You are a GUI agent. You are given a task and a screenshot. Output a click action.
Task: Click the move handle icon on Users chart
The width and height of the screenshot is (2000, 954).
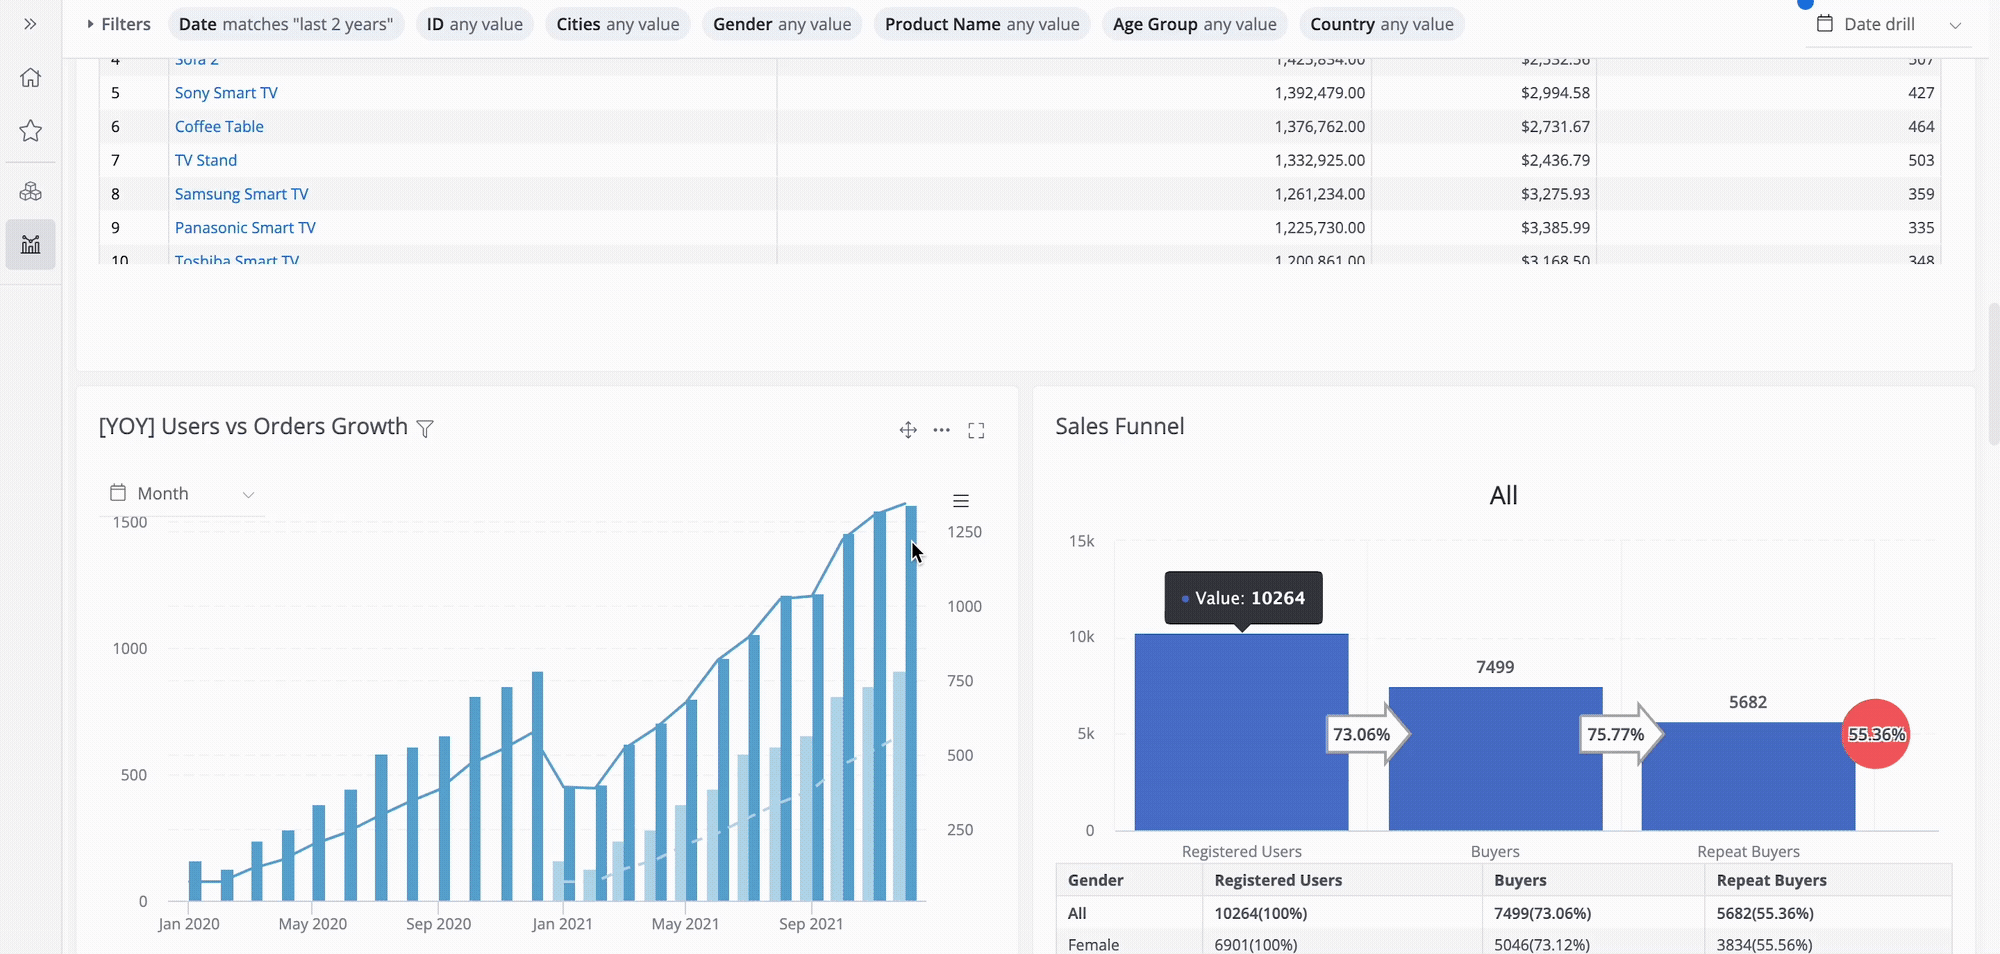point(908,430)
